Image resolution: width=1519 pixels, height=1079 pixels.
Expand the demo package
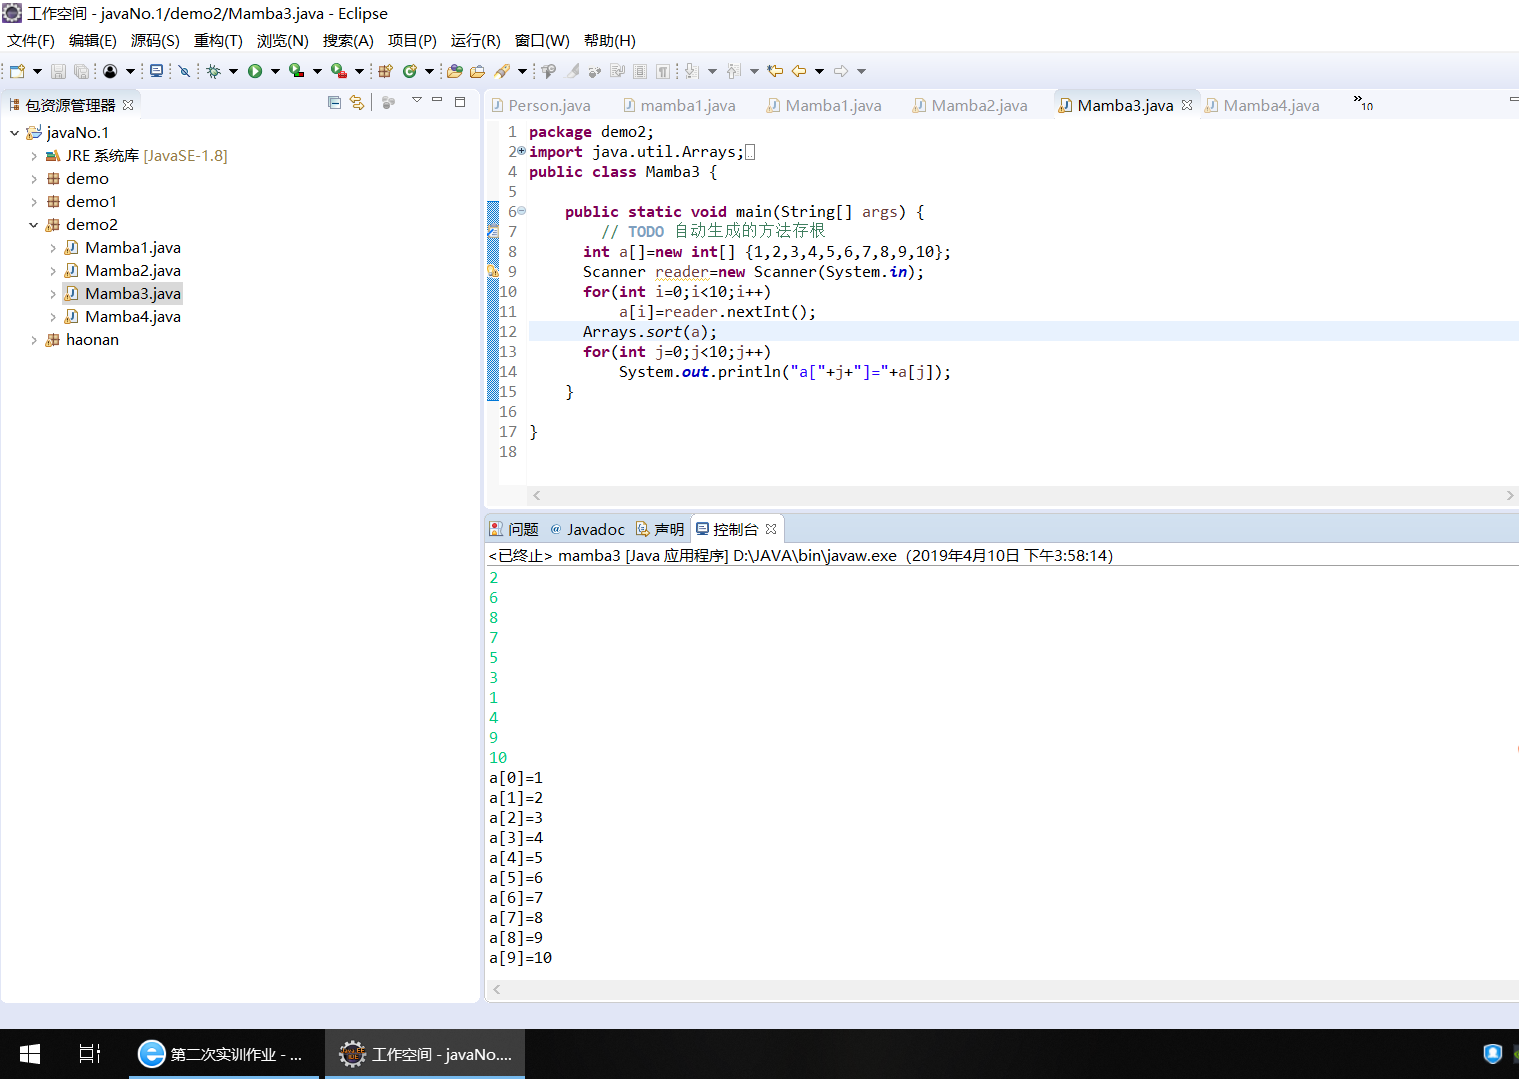click(34, 179)
